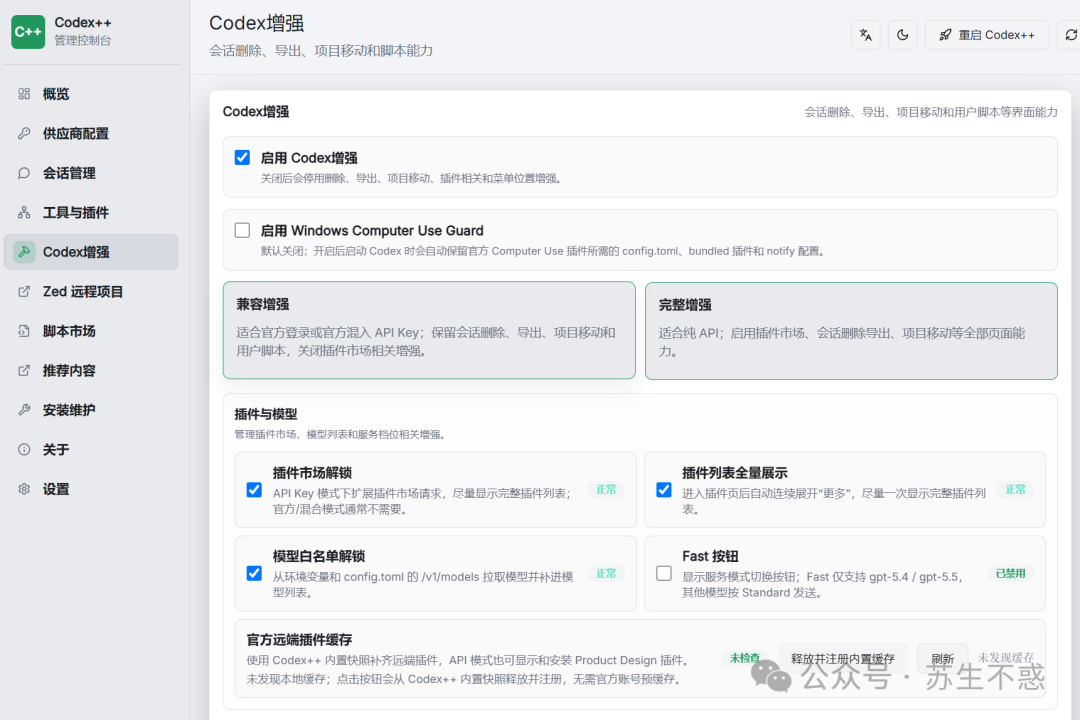Toggle 插件市场解锁 checkbox
Screen dimensions: 1080x720
point(254,490)
